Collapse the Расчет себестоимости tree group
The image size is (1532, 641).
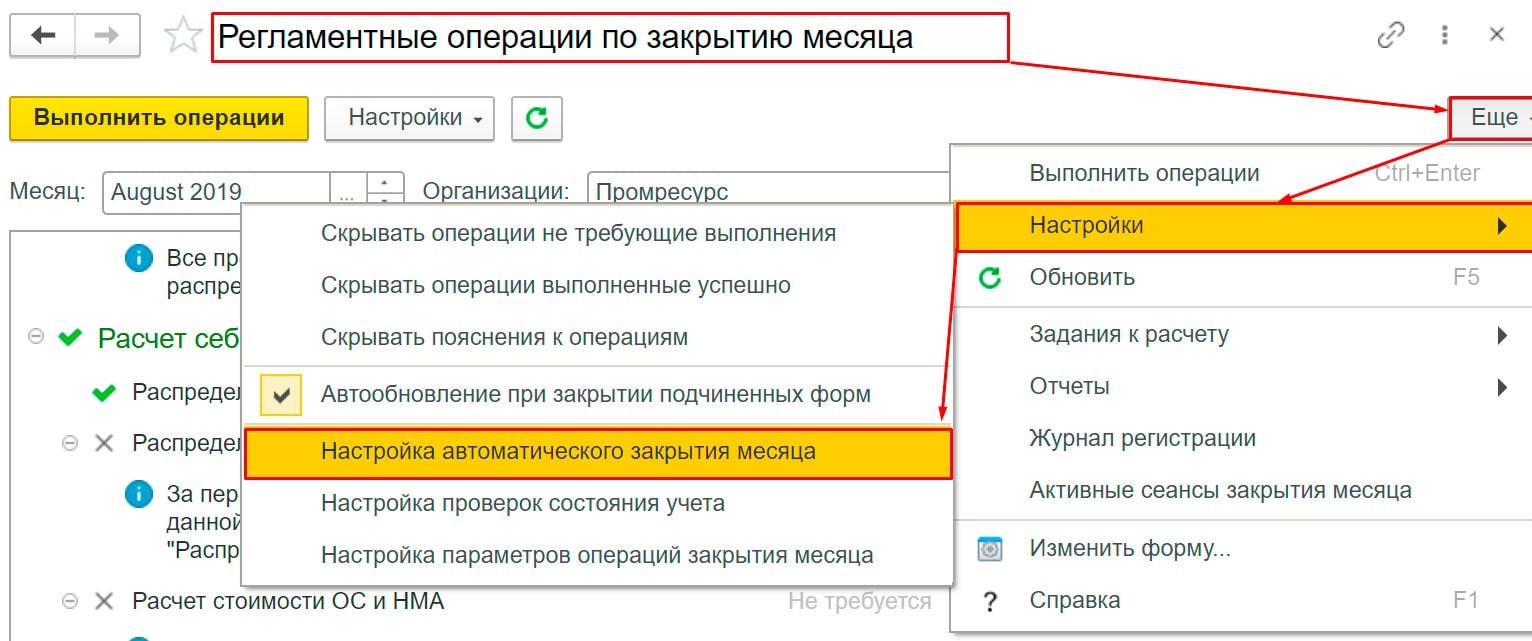tap(37, 338)
